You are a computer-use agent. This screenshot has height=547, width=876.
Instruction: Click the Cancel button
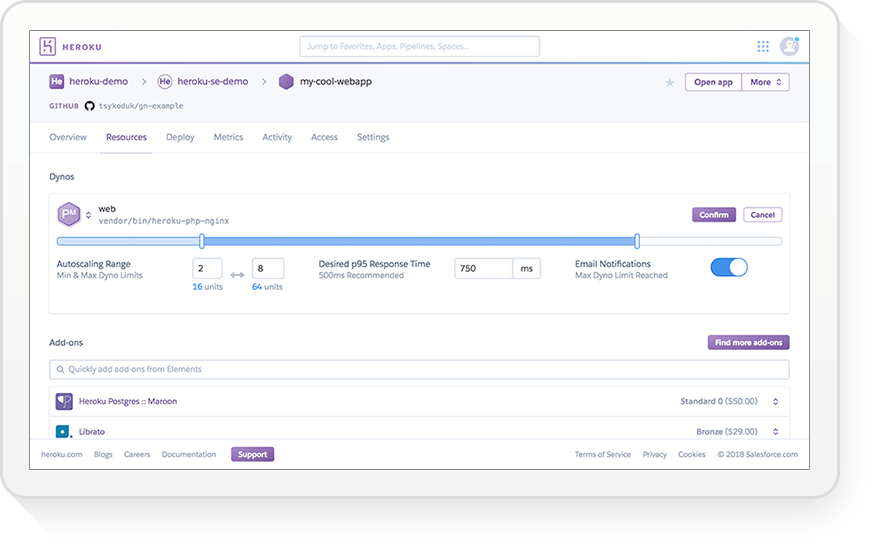coord(763,215)
